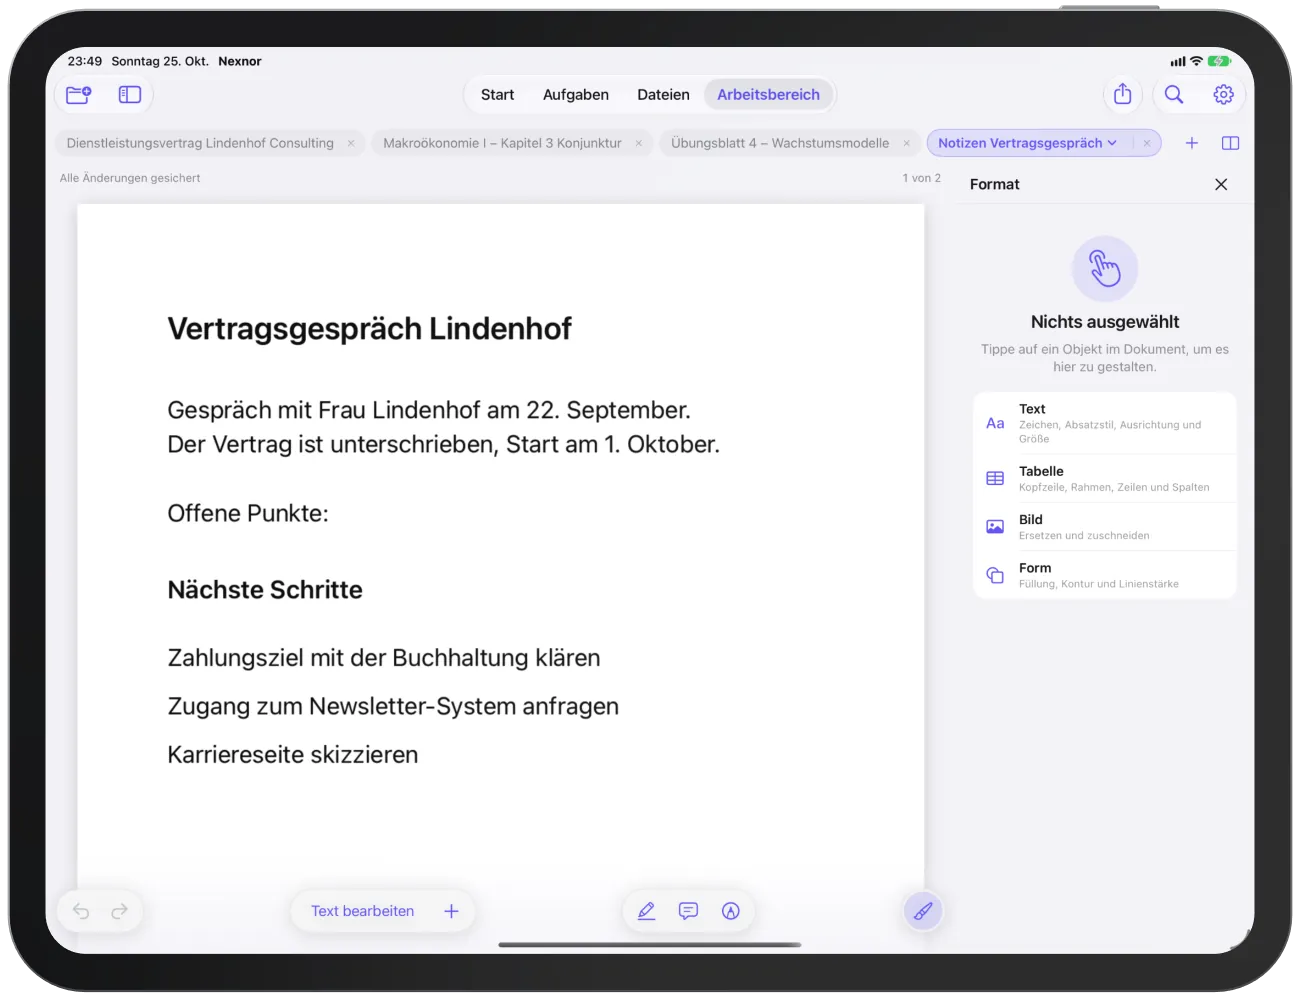Close the Notizen Vertragsgespräch tab

pos(1147,143)
